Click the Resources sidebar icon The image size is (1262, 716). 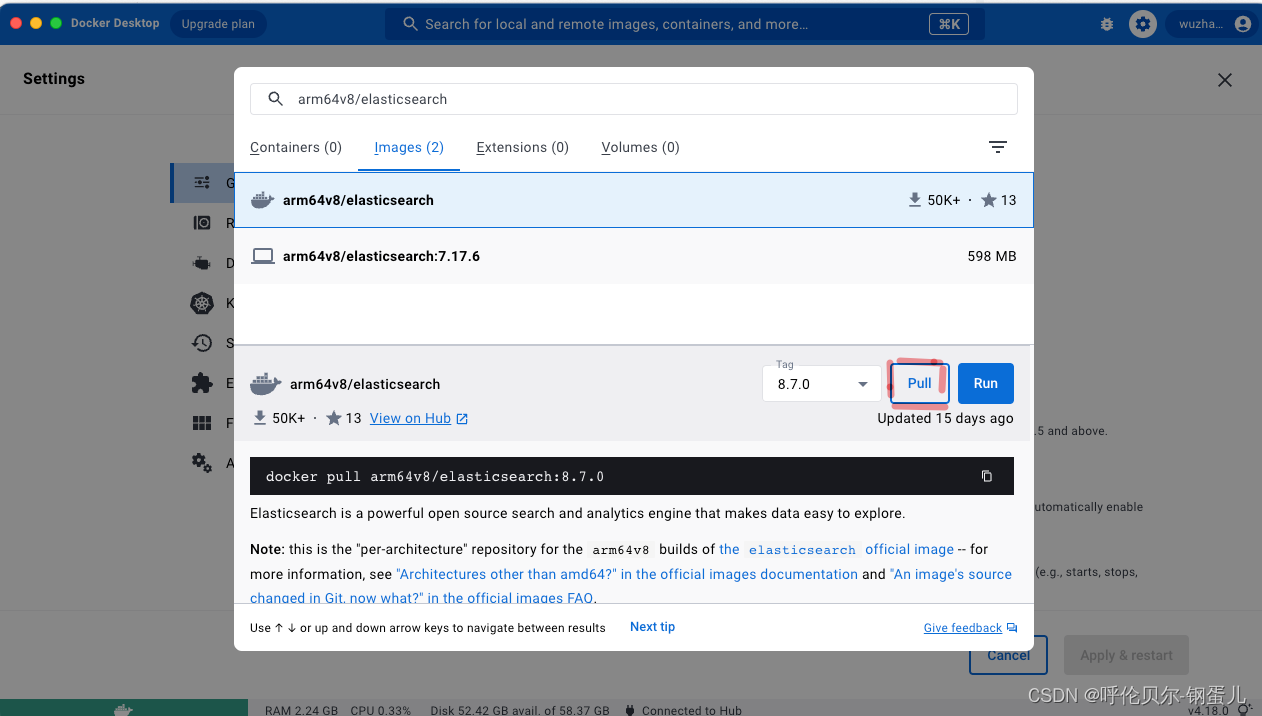tap(202, 223)
